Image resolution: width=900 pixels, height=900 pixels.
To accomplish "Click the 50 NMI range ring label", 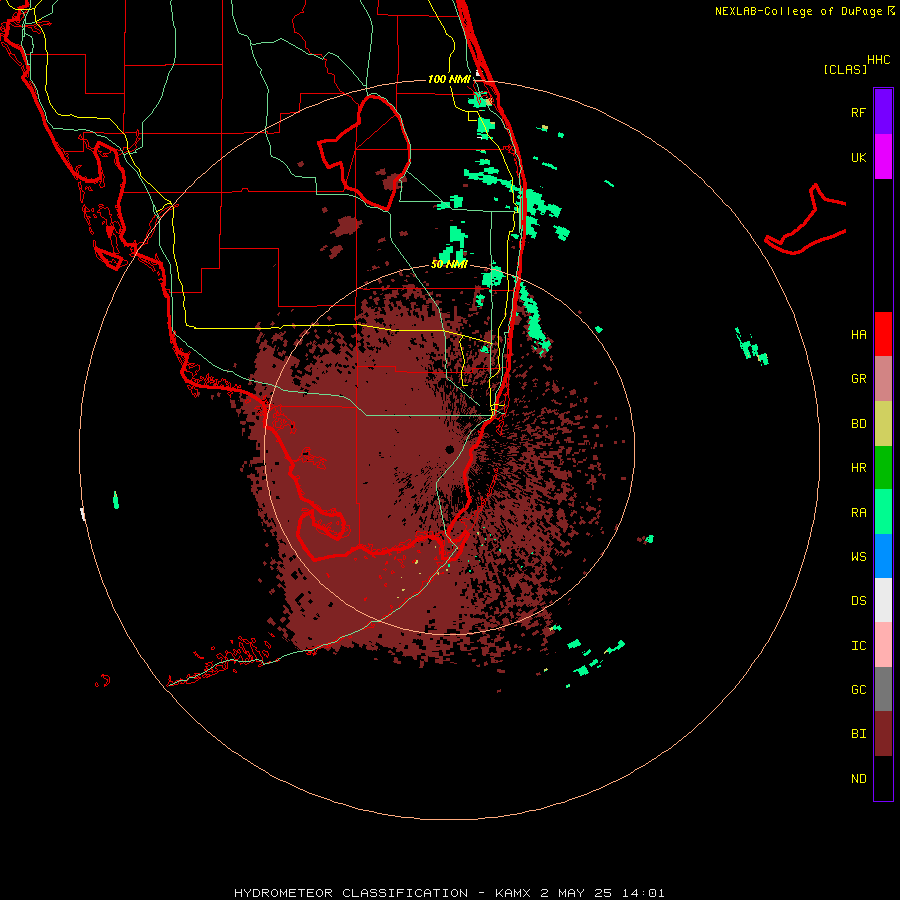I will click(x=449, y=264).
